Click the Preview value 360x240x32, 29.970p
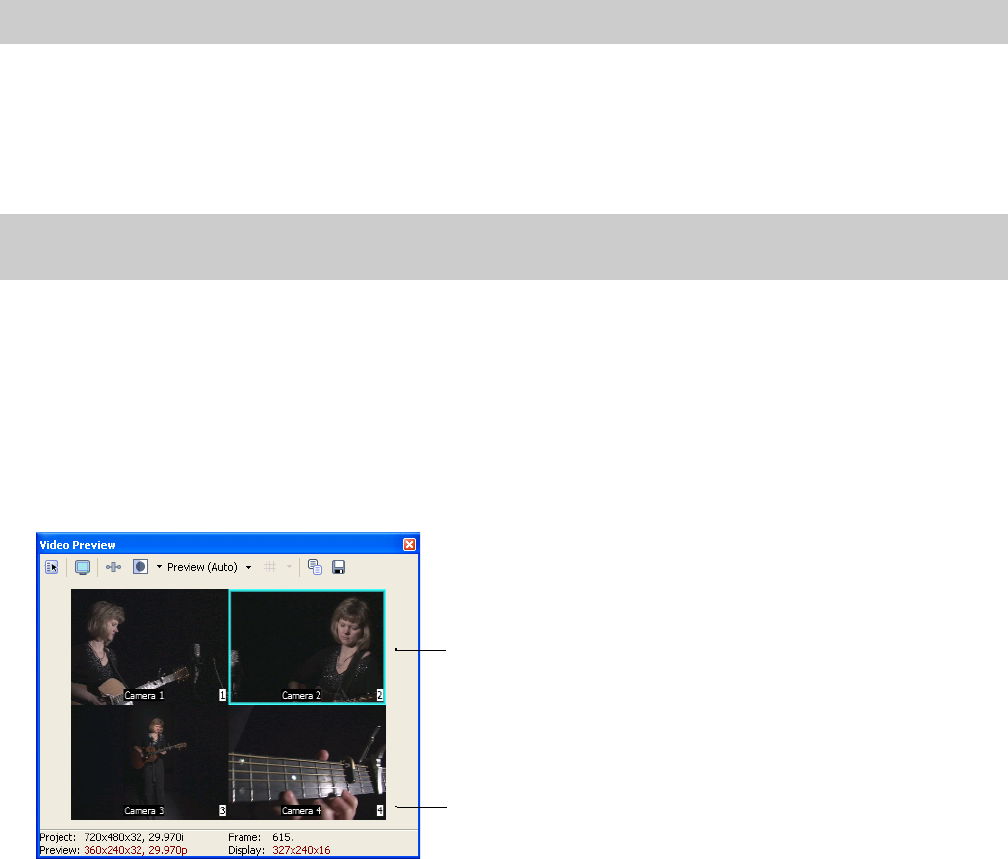Viewport: 1008px width, 859px height. [136, 850]
